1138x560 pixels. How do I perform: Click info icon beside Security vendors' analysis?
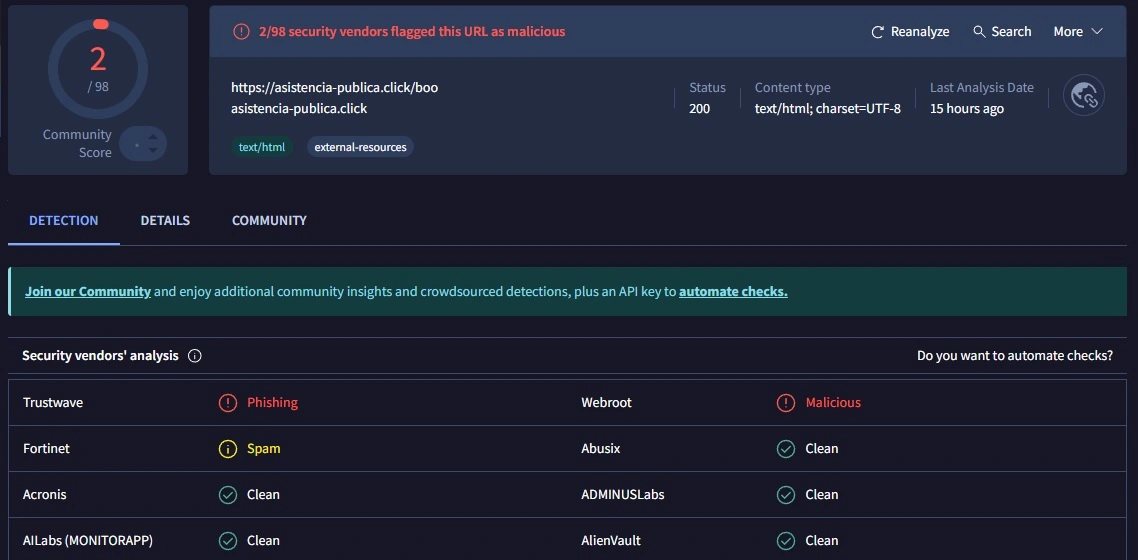195,356
